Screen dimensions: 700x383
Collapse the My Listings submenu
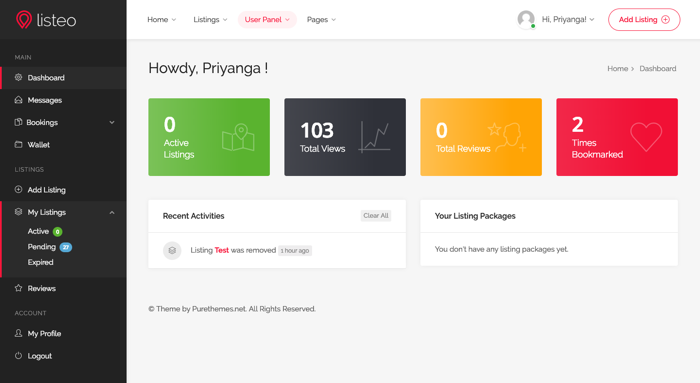pyautogui.click(x=112, y=212)
